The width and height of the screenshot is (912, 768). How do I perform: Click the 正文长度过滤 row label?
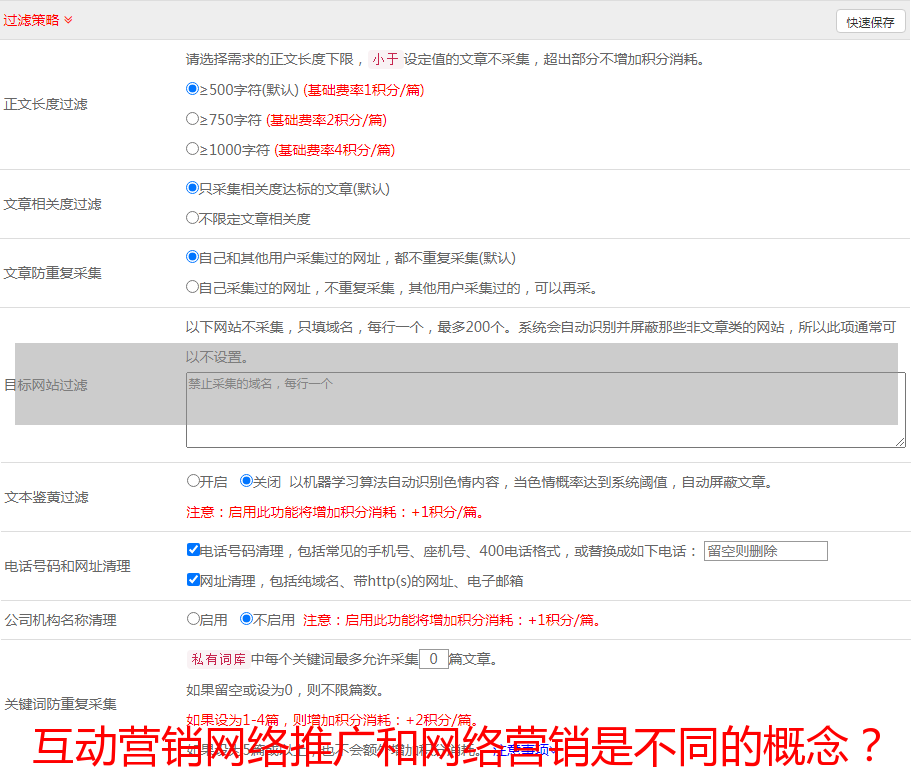click(x=45, y=104)
